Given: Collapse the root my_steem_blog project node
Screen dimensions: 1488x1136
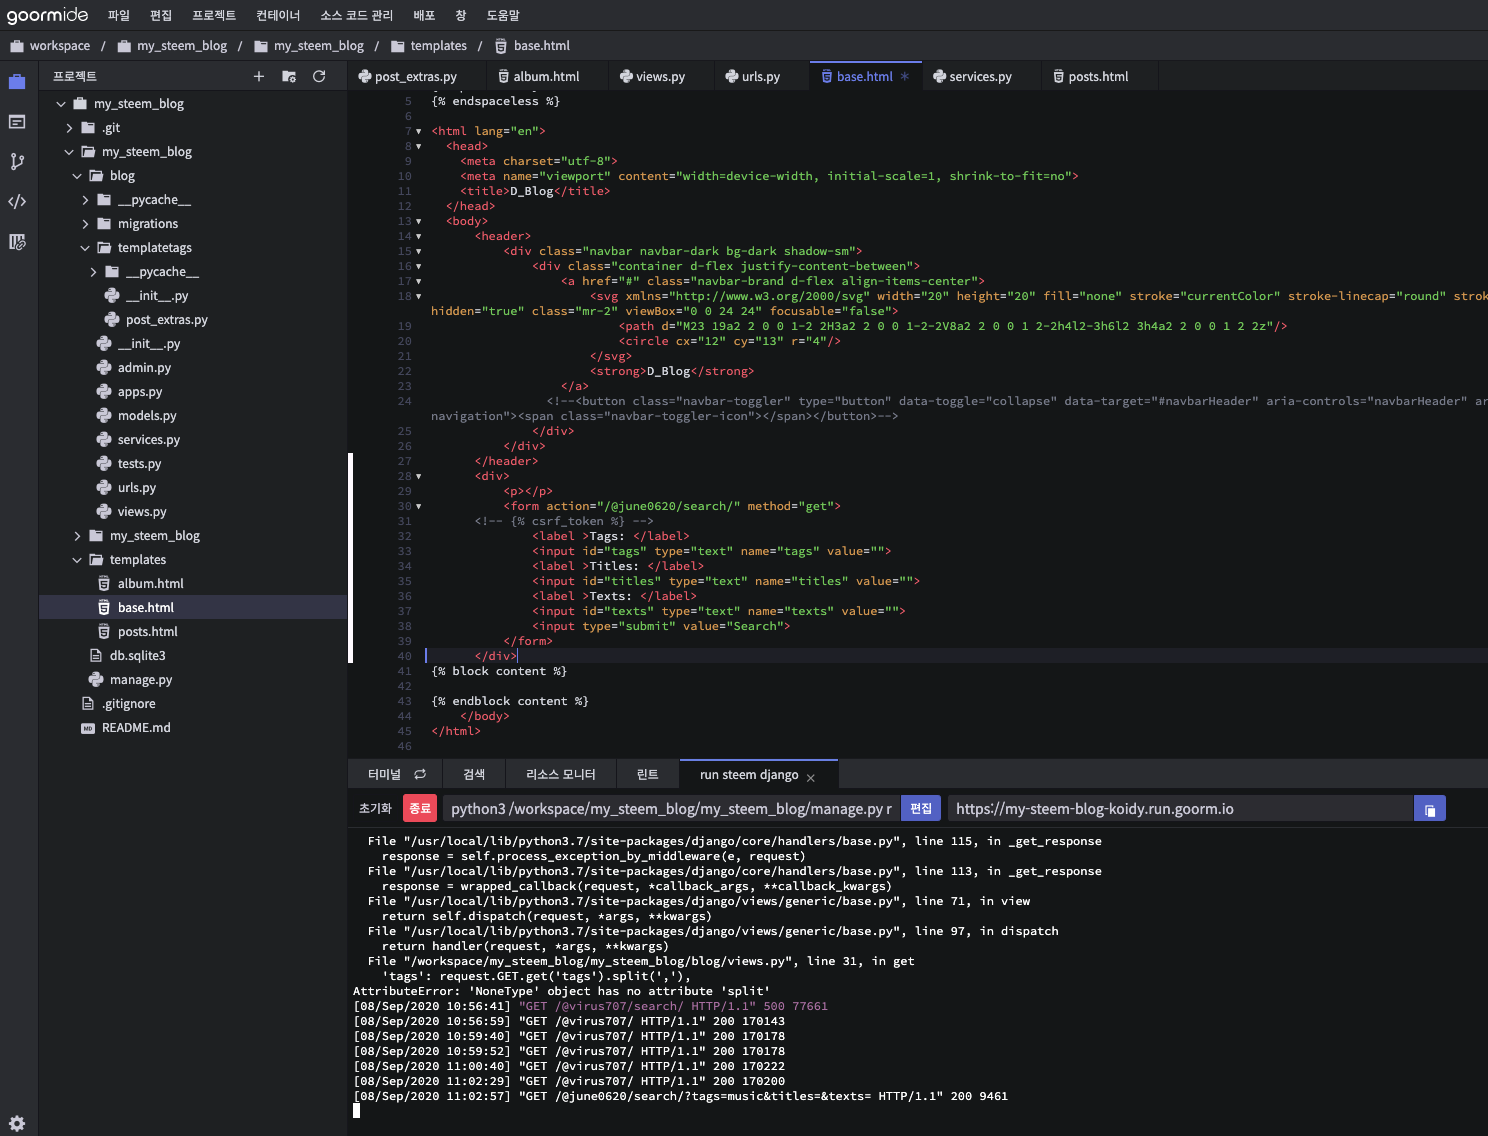Looking at the screenshot, I should pos(61,103).
